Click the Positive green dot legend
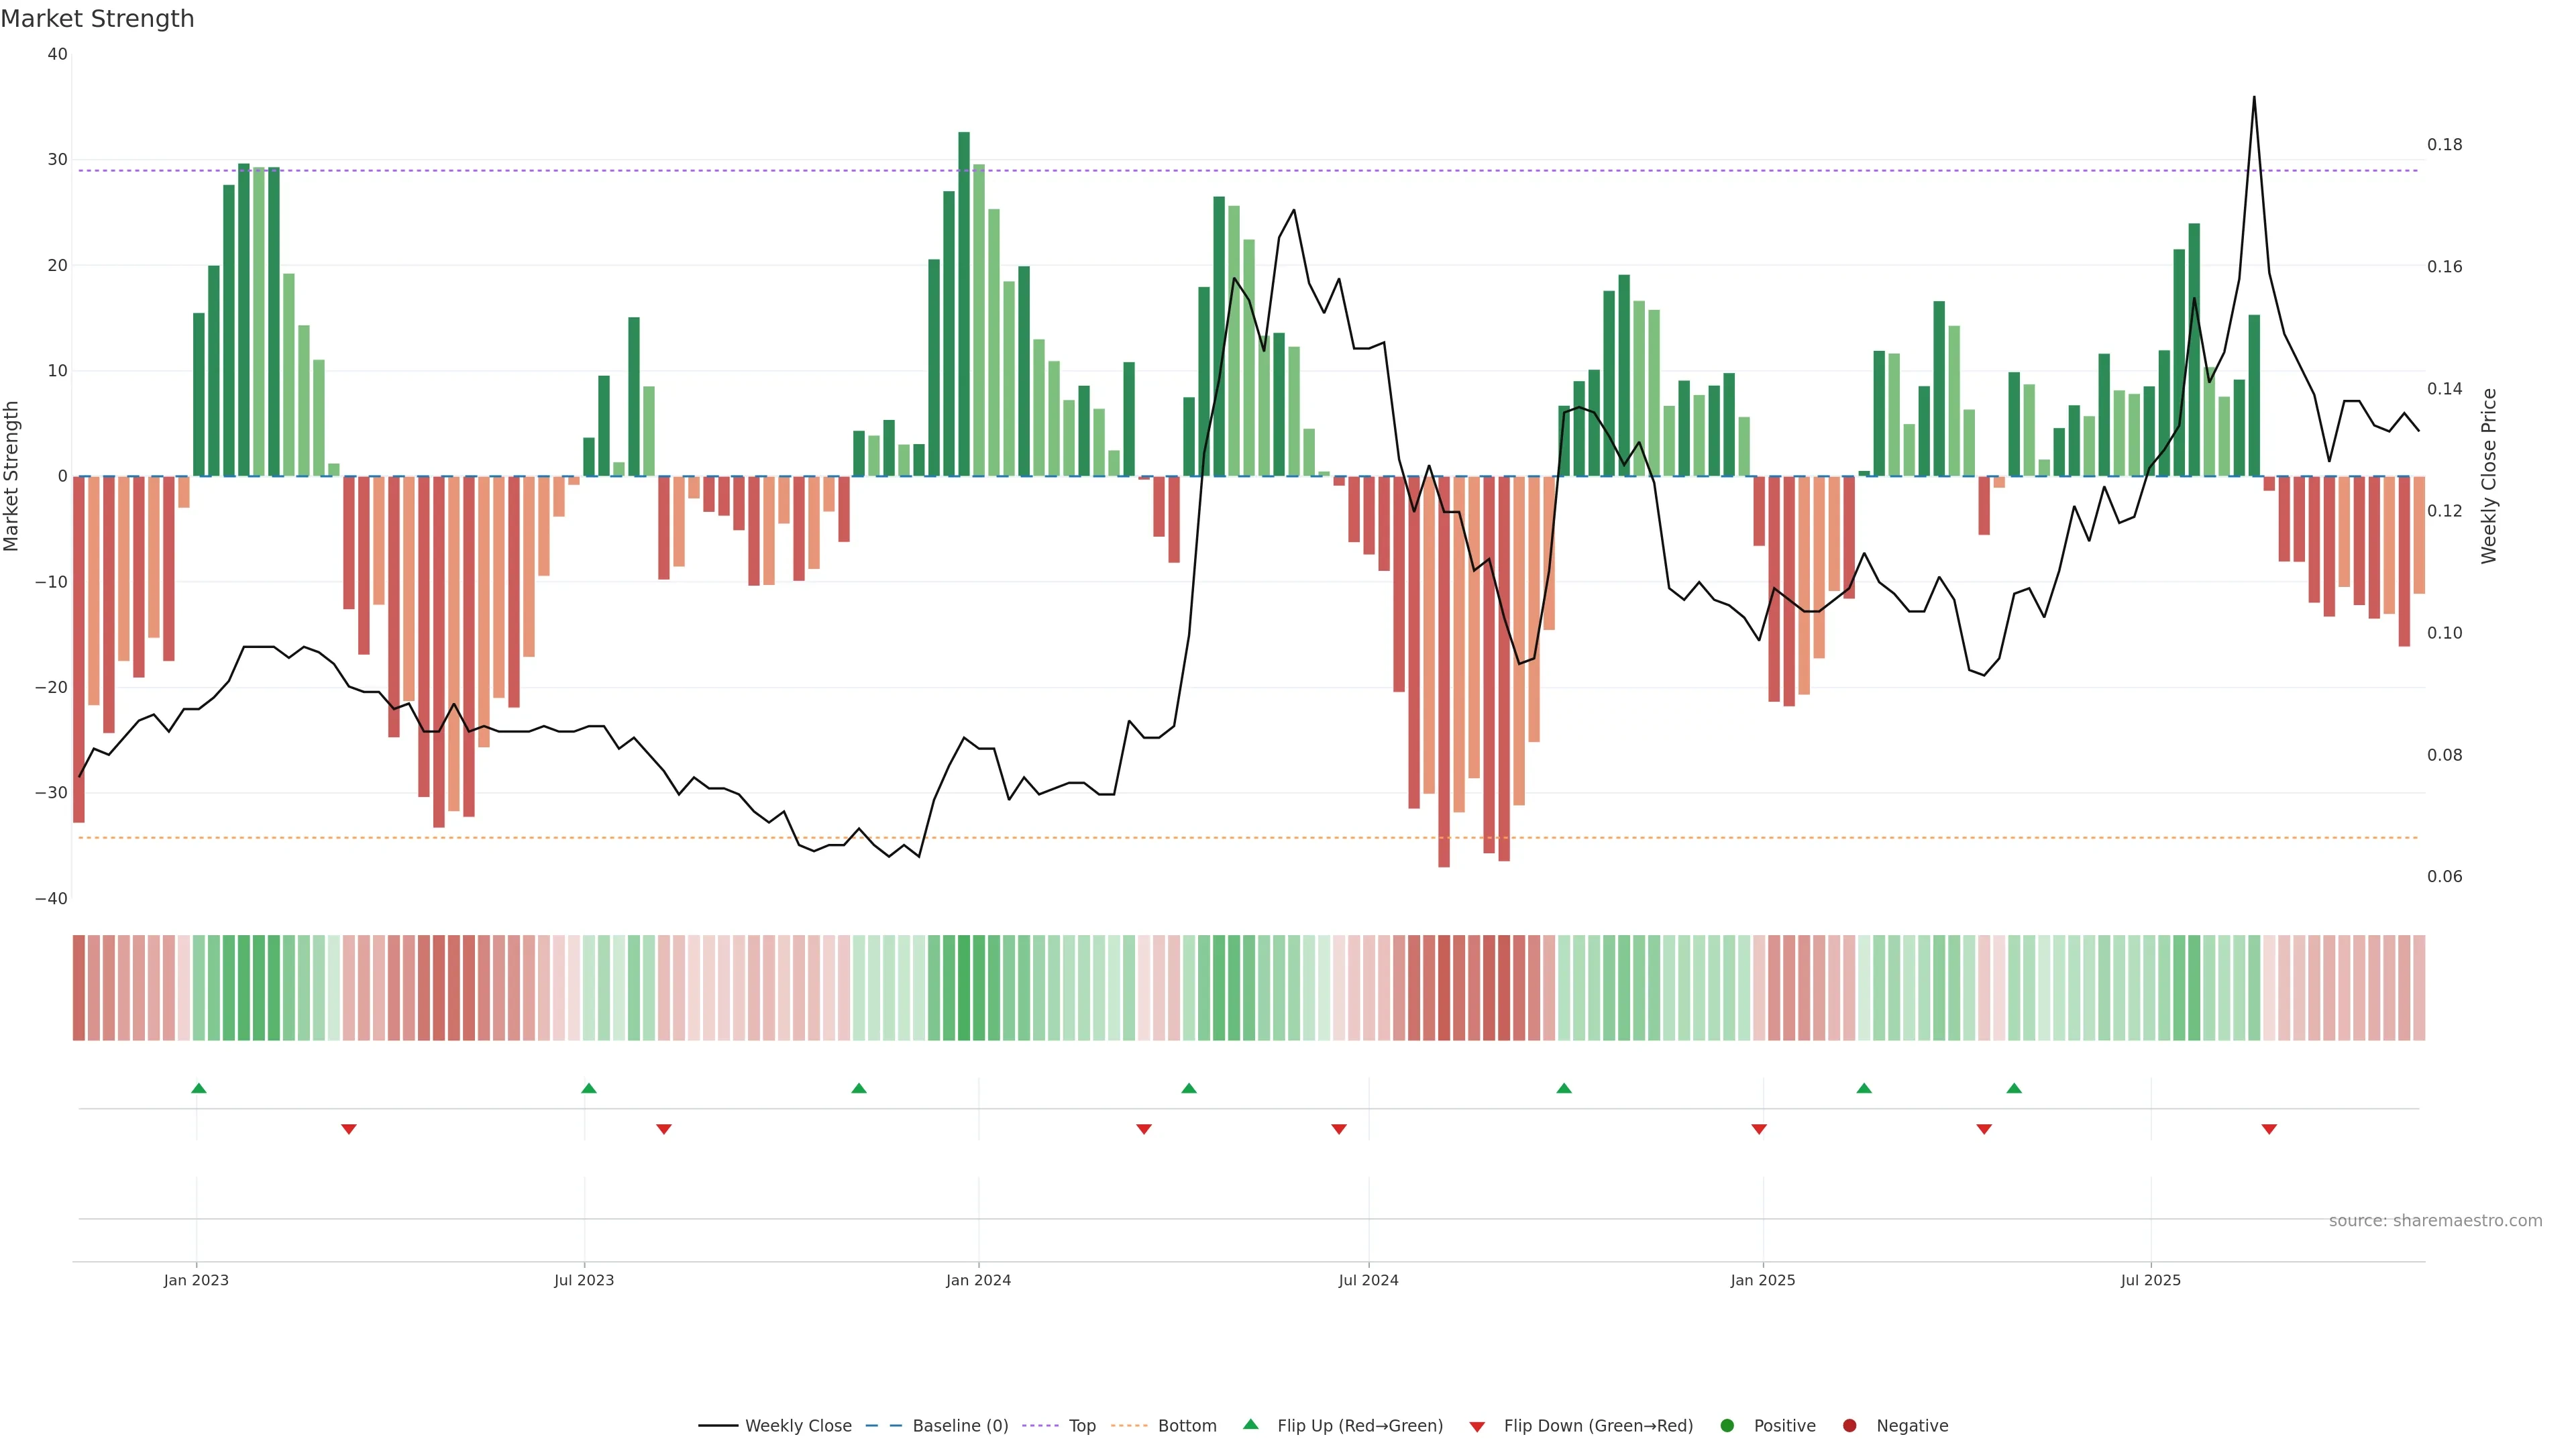The width and height of the screenshot is (2576, 1449). coord(1727,1426)
